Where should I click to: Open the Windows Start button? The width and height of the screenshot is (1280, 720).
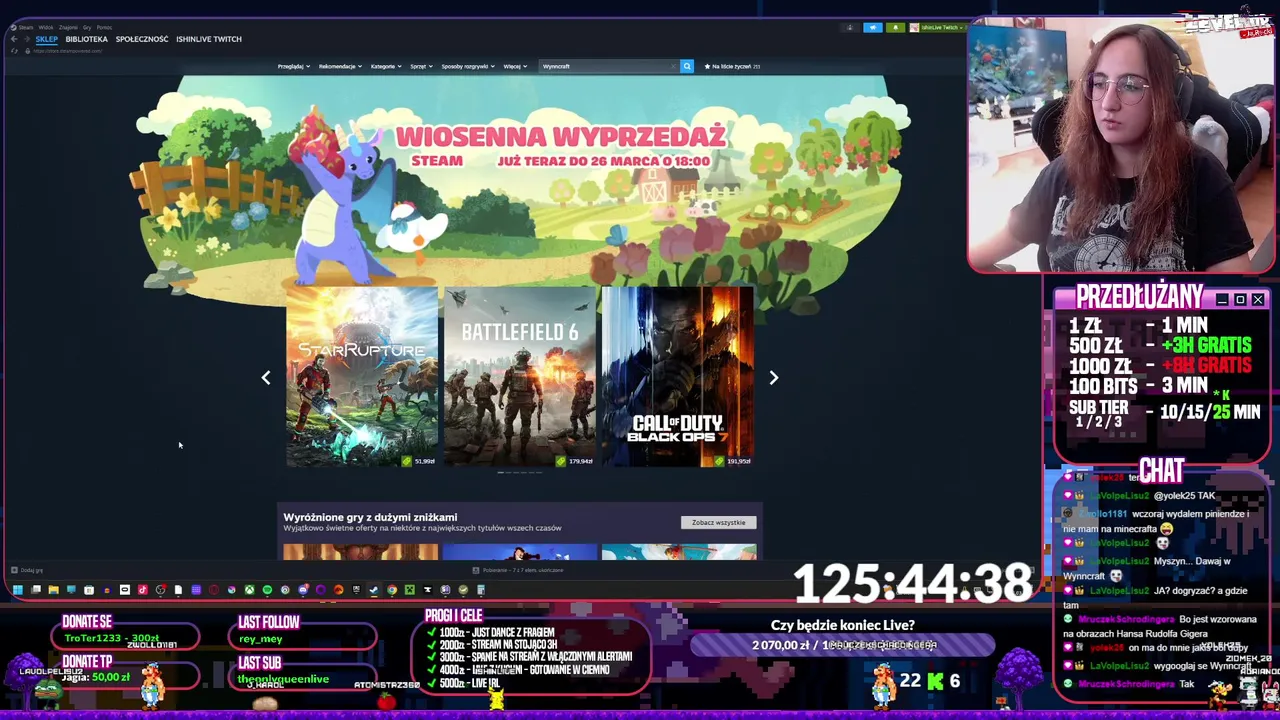point(18,590)
